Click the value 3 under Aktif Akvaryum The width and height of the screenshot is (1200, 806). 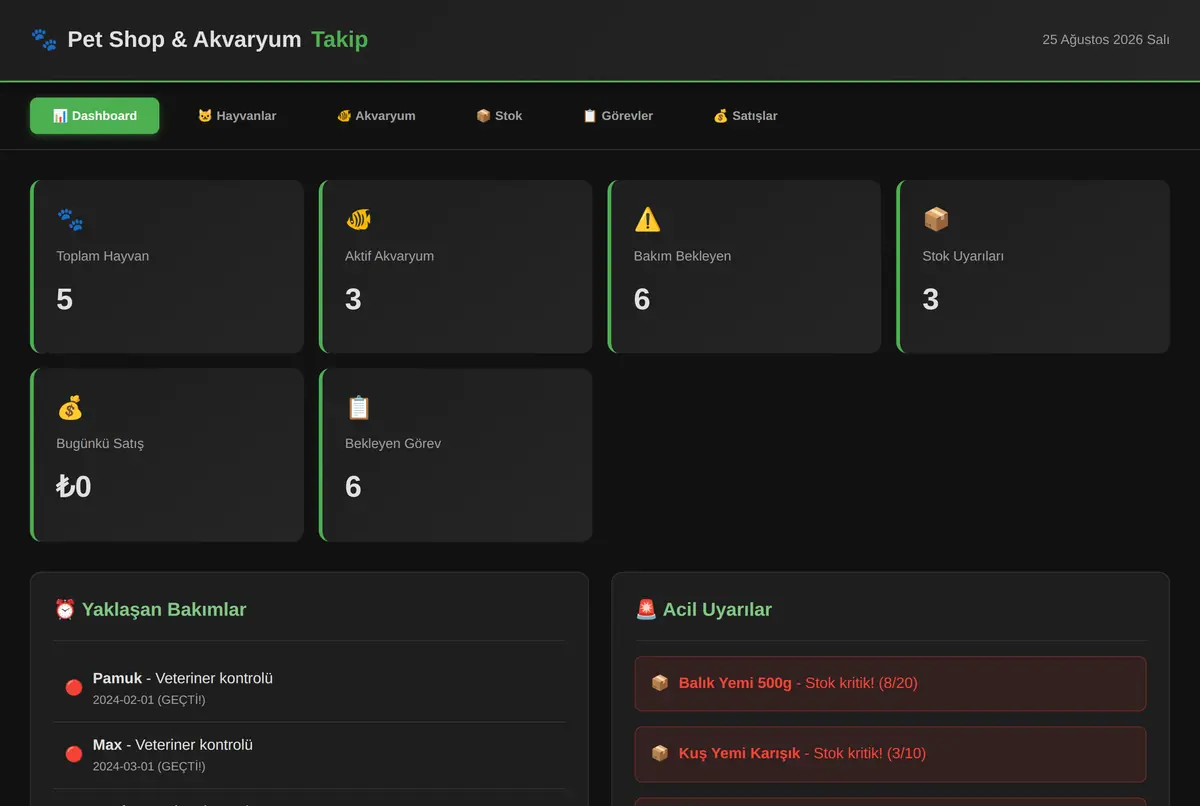353,299
